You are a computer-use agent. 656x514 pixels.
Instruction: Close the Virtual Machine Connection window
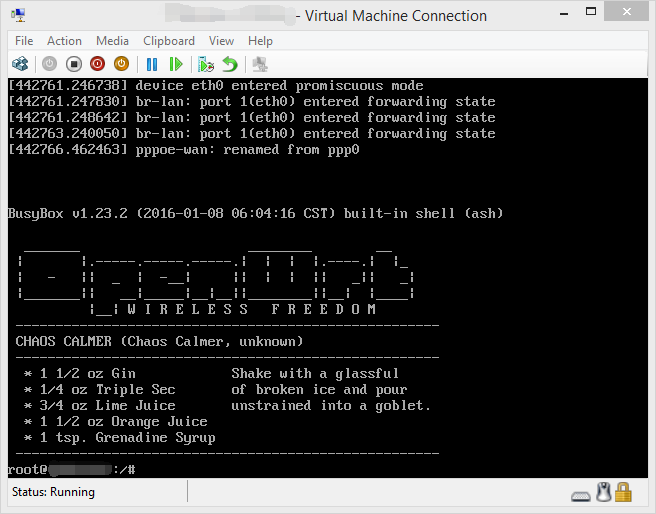pyautogui.click(x=626, y=12)
